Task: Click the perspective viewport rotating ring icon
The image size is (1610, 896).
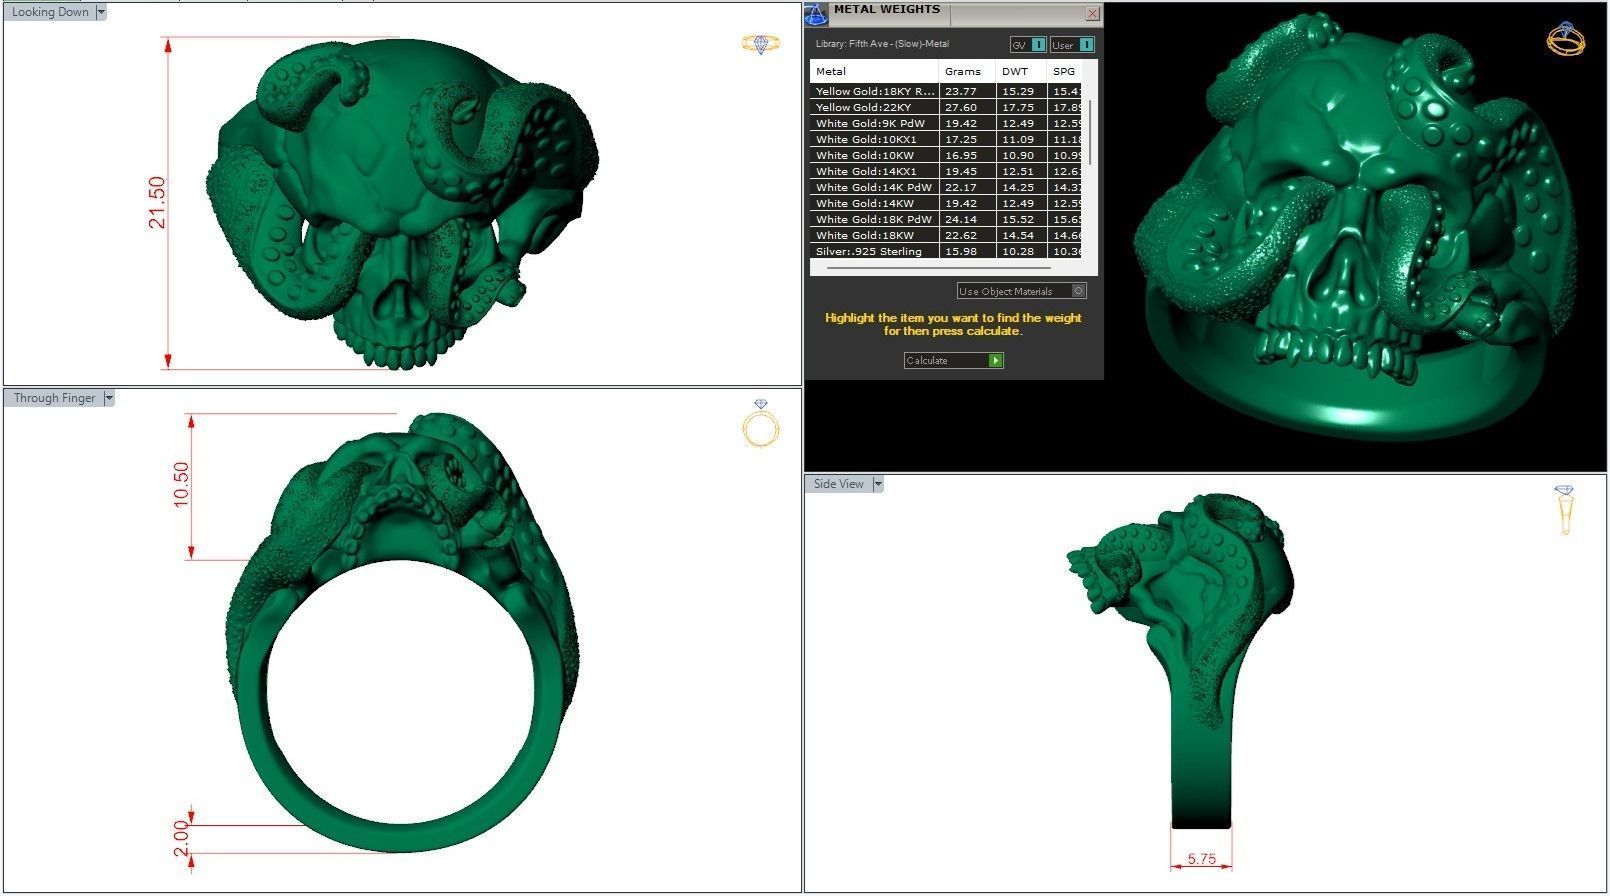Action: pyautogui.click(x=1565, y=38)
